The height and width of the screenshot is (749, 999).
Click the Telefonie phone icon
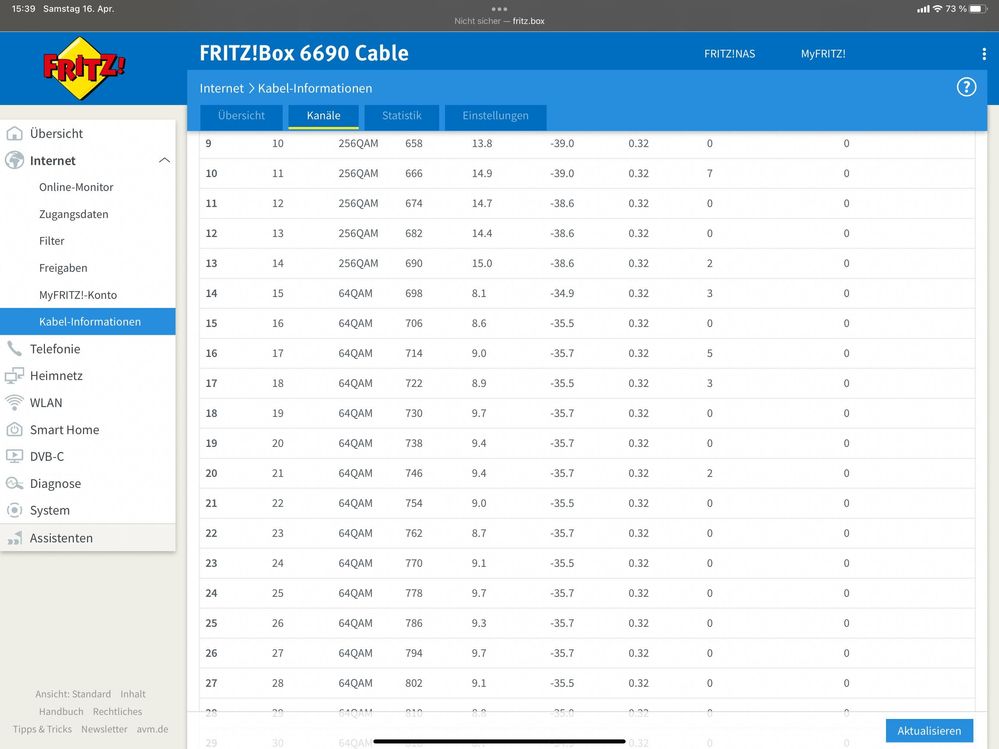14,348
